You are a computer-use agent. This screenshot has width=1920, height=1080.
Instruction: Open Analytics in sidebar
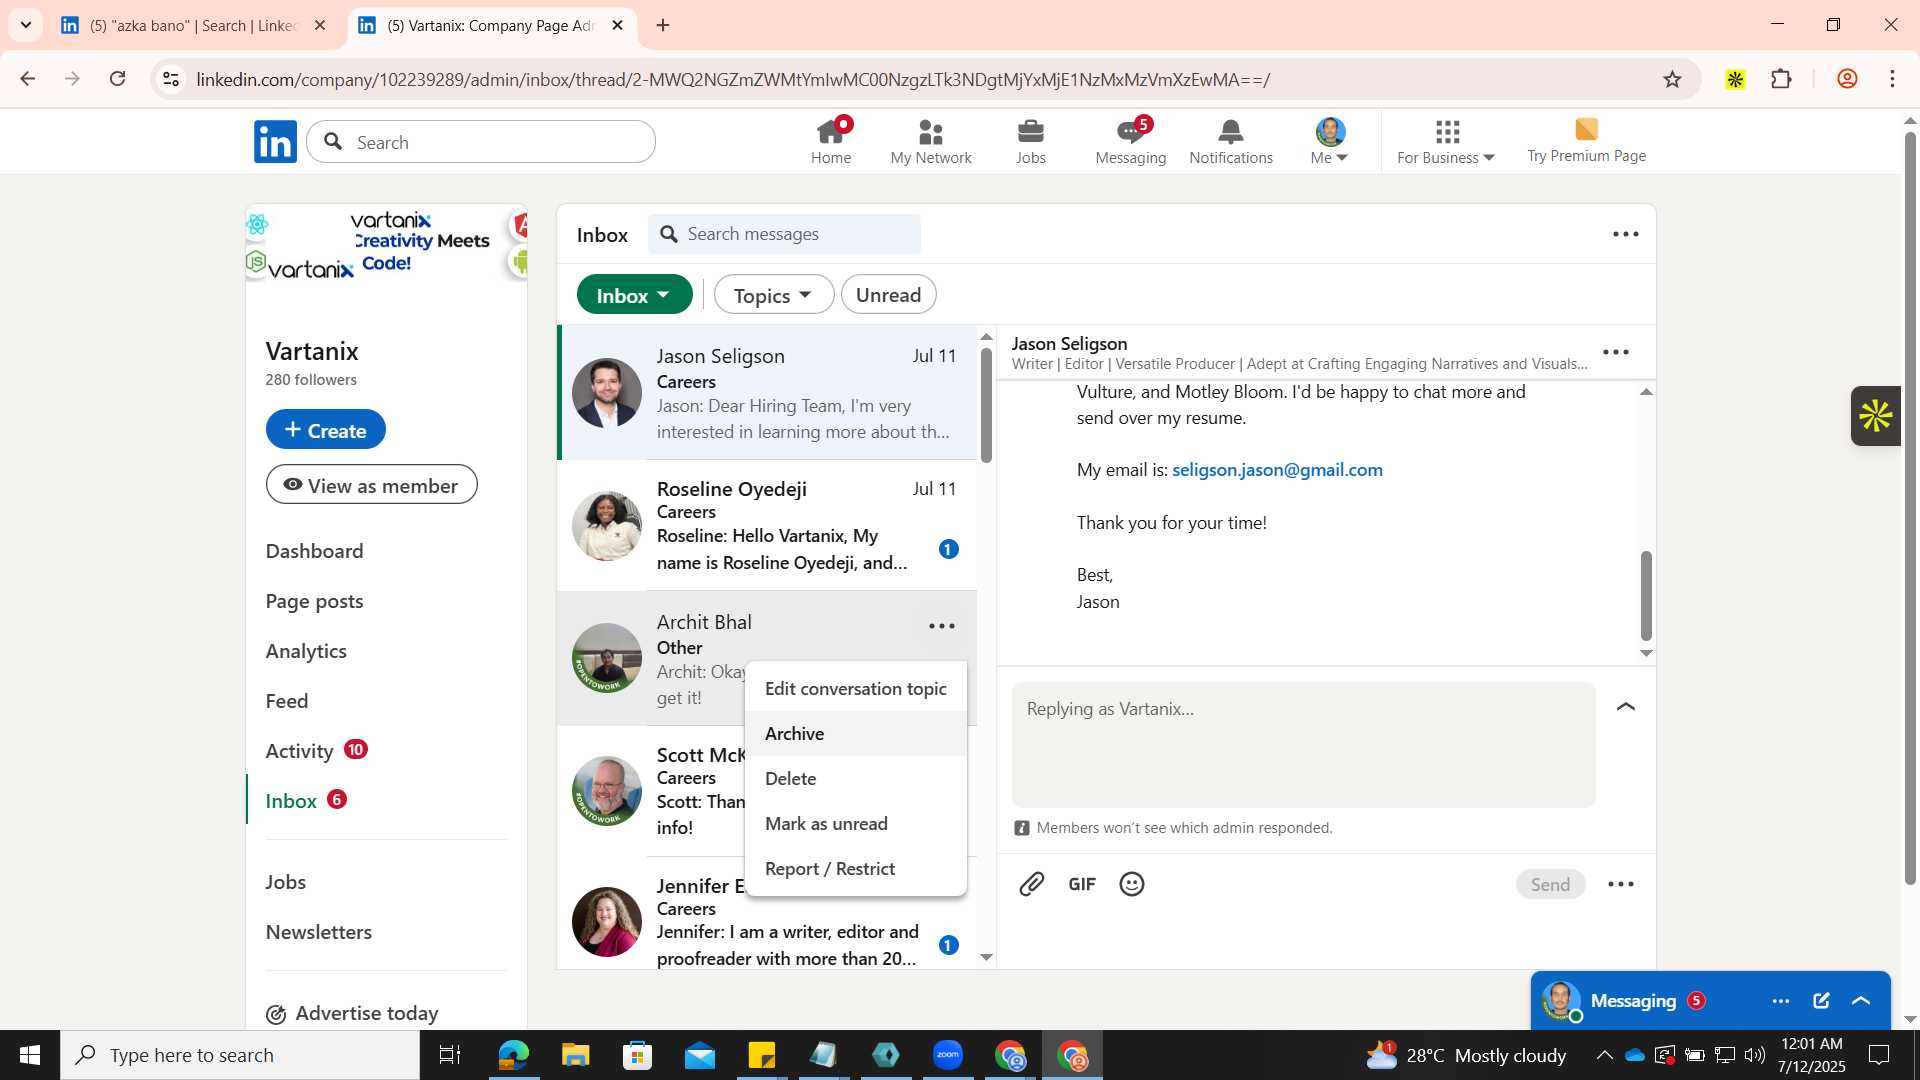click(306, 651)
